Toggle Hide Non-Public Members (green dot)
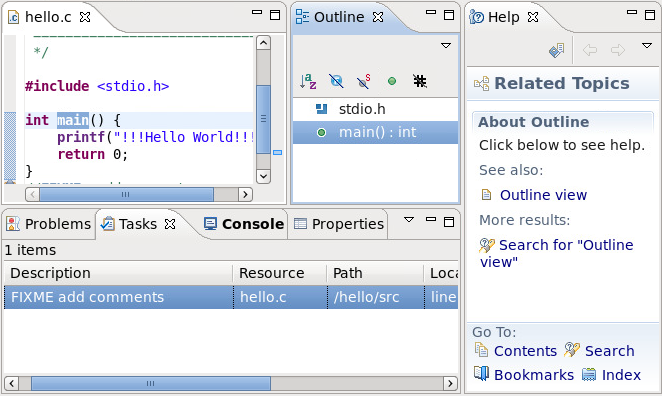Screen dimensions: 662x396 (392, 81)
